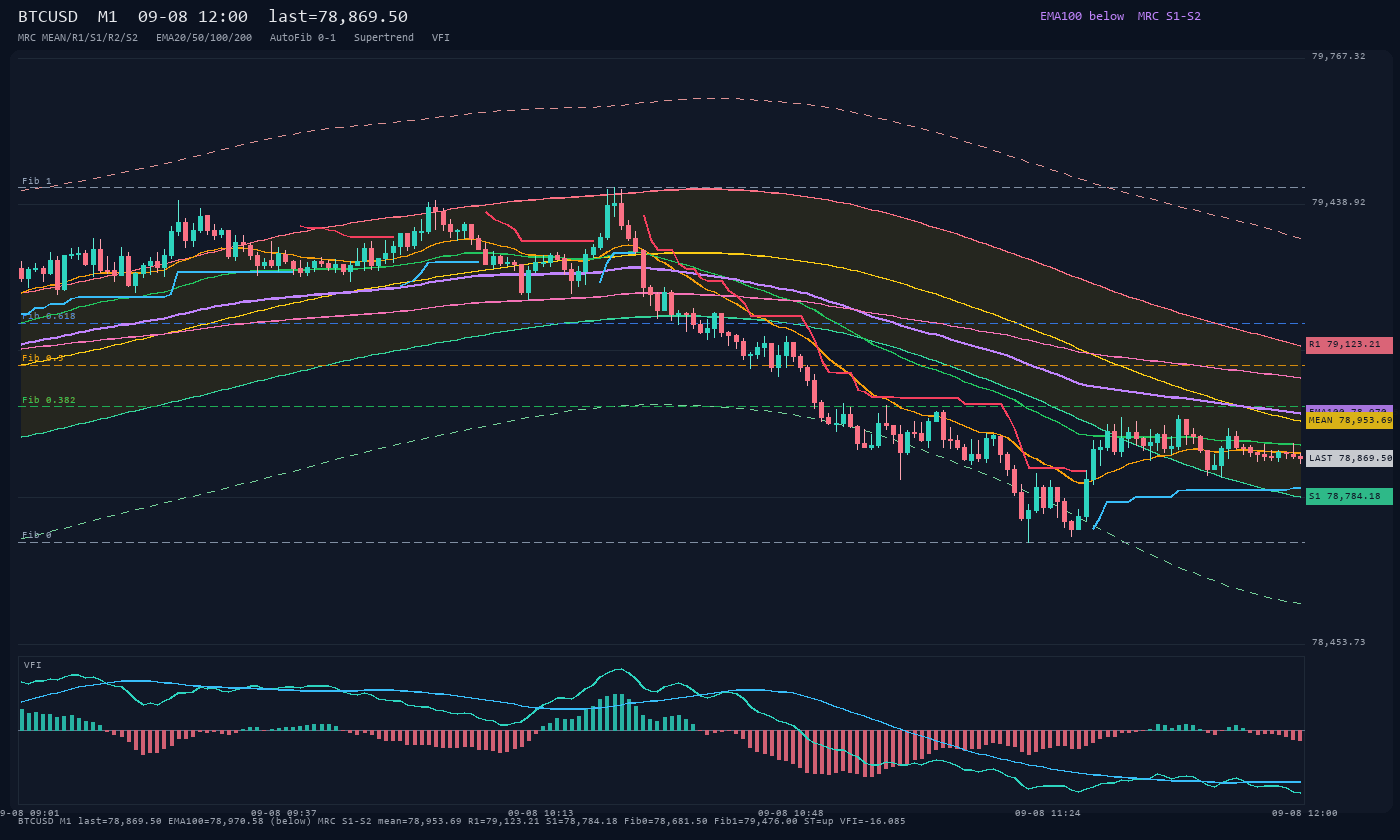The height and width of the screenshot is (840, 1400).
Task: Select the M1 timeframe label in the title
Action: (x=108, y=17)
